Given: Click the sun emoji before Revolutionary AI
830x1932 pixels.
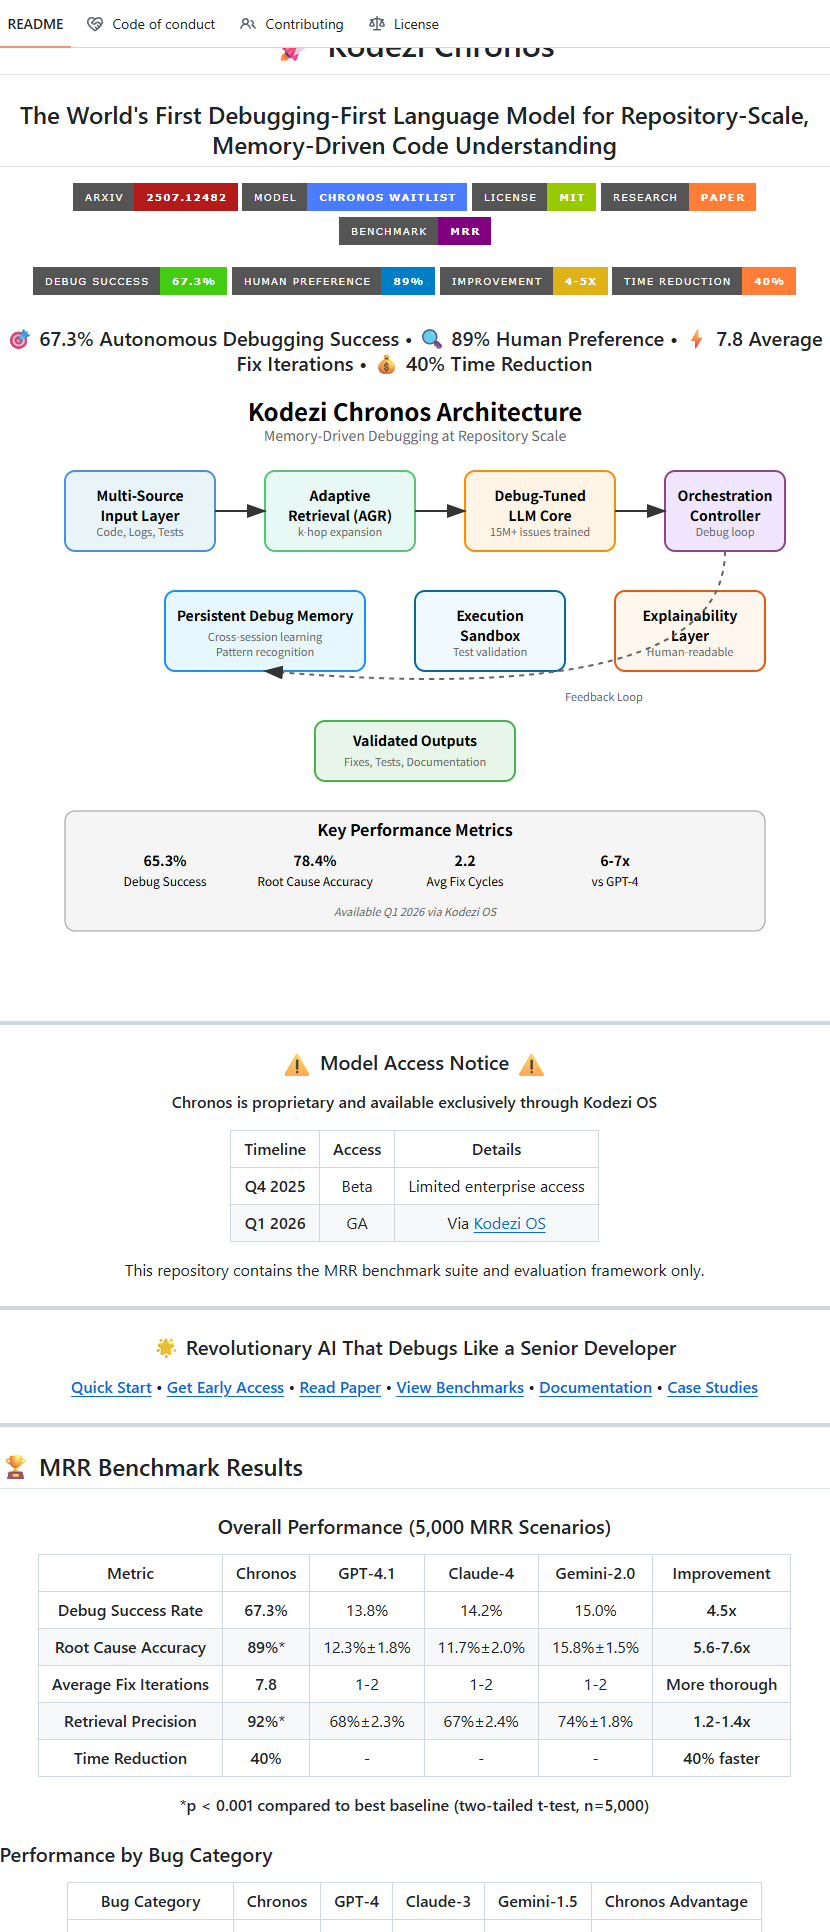Looking at the screenshot, I should pos(166,1348).
